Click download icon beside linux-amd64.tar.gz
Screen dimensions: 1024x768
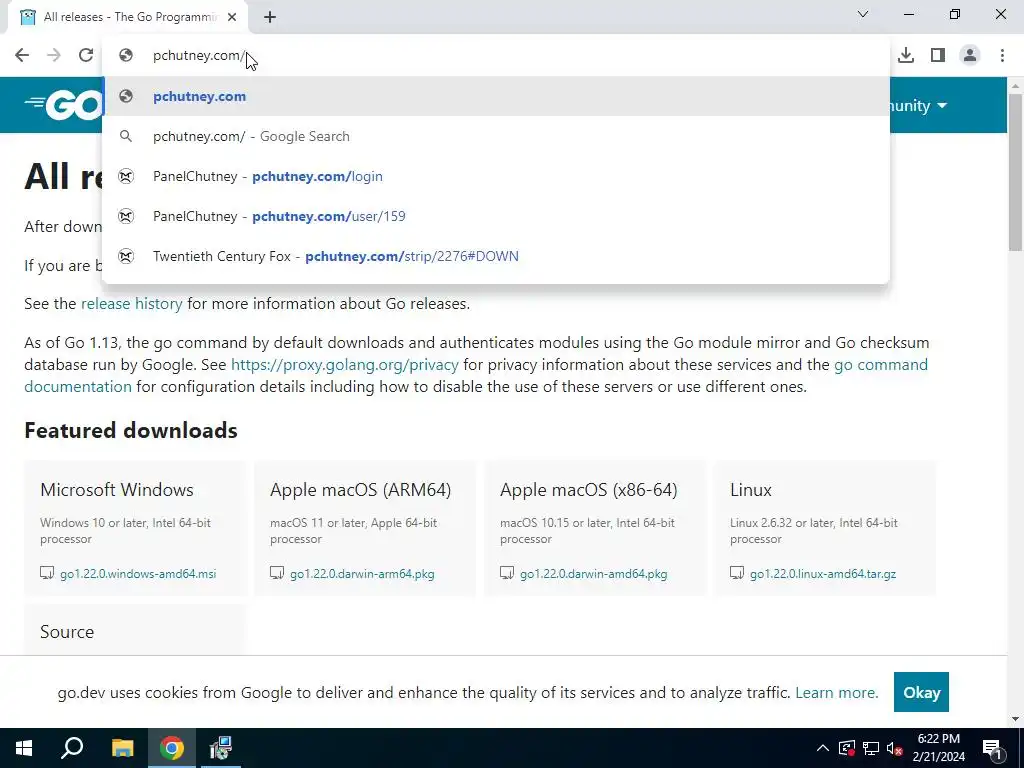pos(737,573)
